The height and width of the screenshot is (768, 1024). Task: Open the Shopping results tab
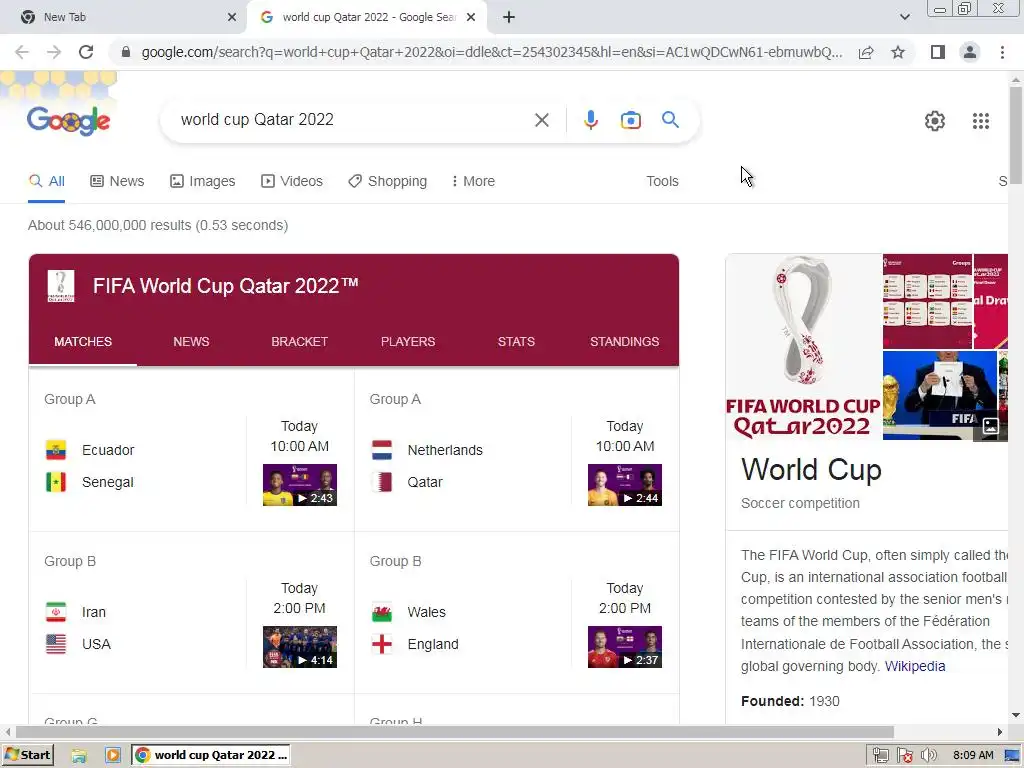pyautogui.click(x=387, y=181)
